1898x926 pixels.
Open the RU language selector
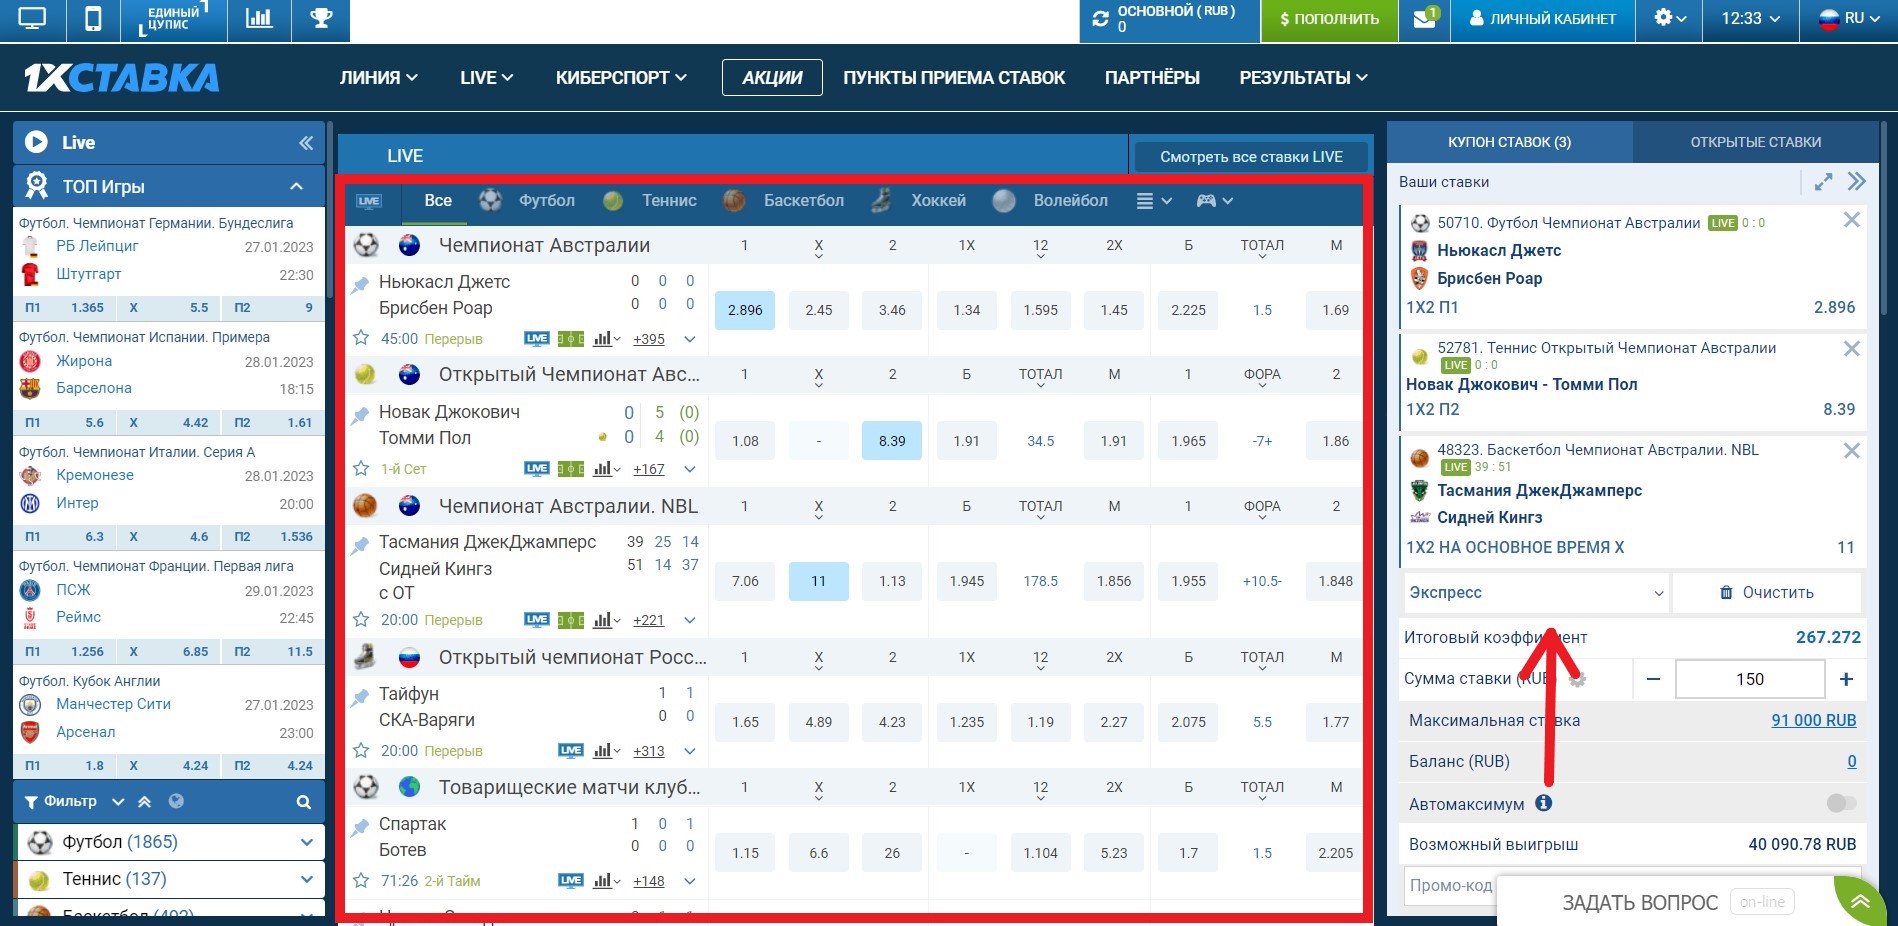pos(1849,19)
